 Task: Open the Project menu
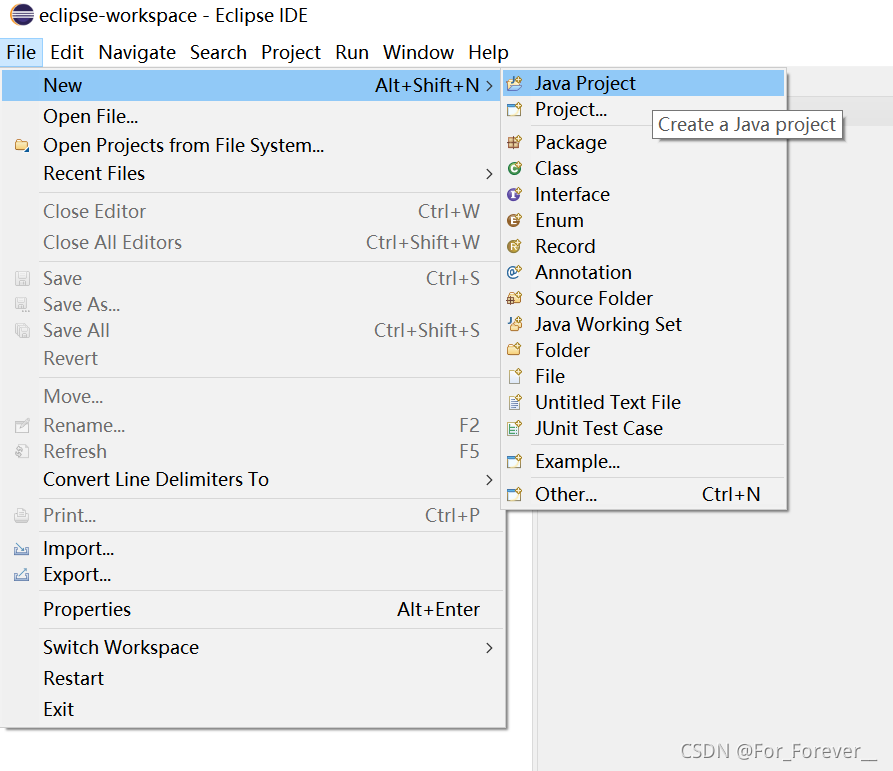(290, 52)
